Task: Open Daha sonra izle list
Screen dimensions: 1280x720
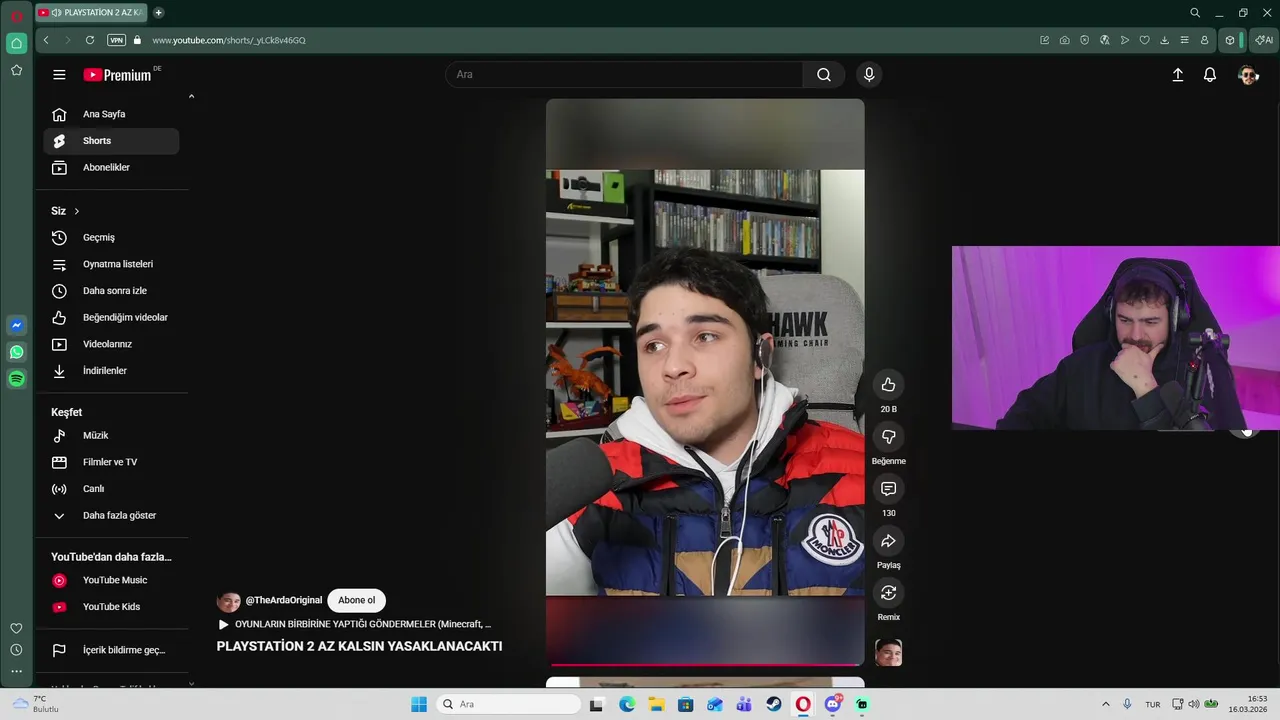Action: (111, 291)
